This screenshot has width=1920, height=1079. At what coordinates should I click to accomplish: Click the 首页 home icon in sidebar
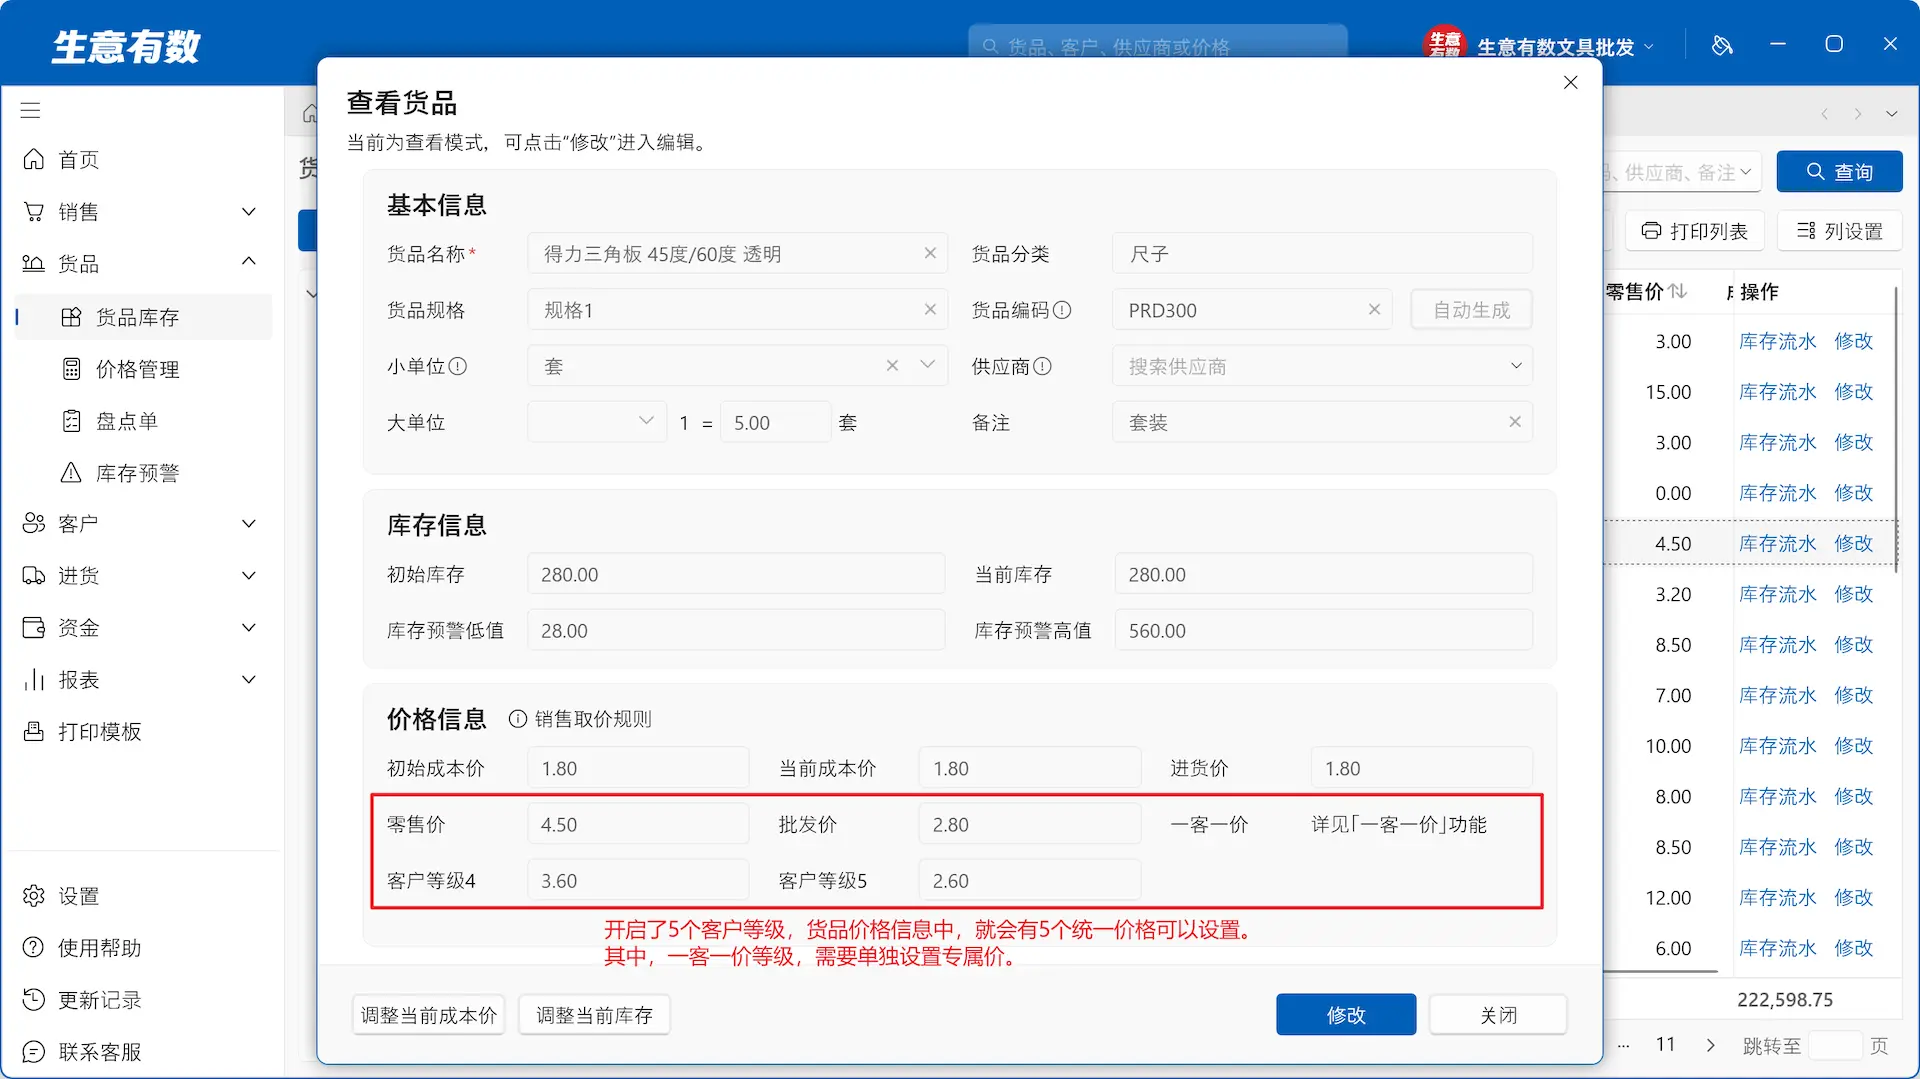[34, 159]
